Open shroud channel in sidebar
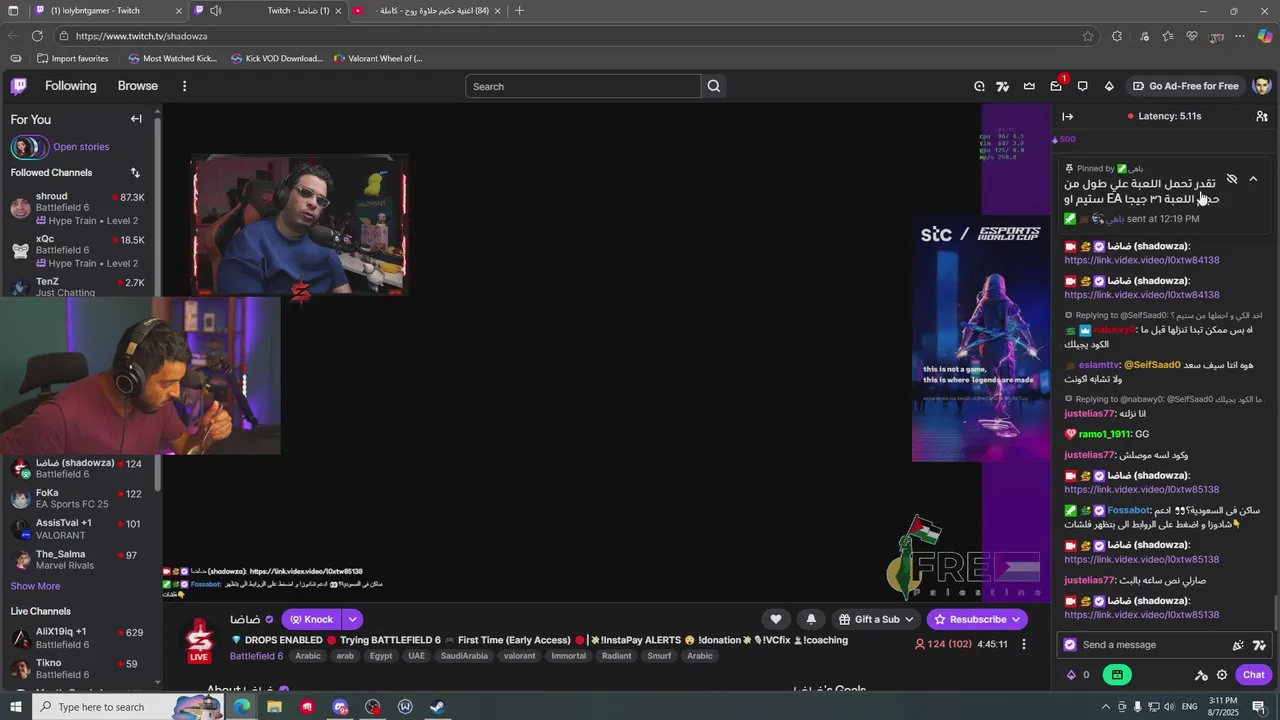Viewport: 1280px width, 720px height. click(x=80, y=209)
